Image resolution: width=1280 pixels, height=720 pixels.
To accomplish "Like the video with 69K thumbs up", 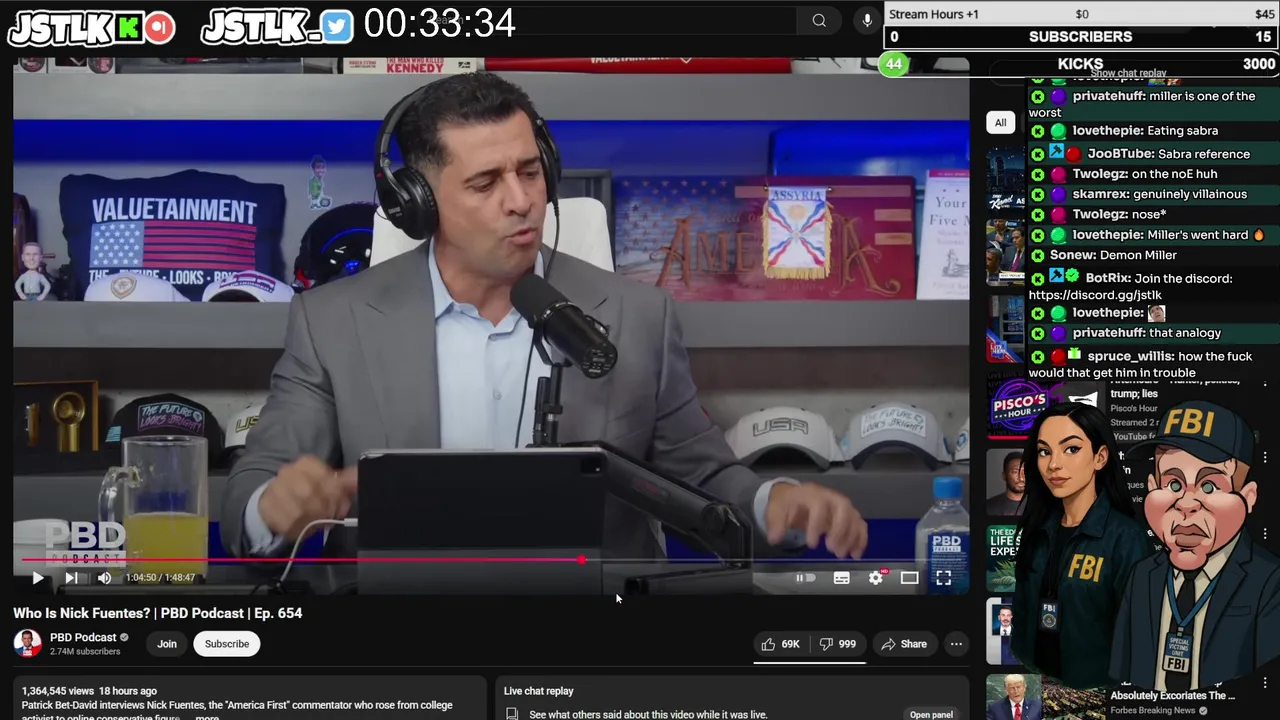I will pyautogui.click(x=780, y=644).
